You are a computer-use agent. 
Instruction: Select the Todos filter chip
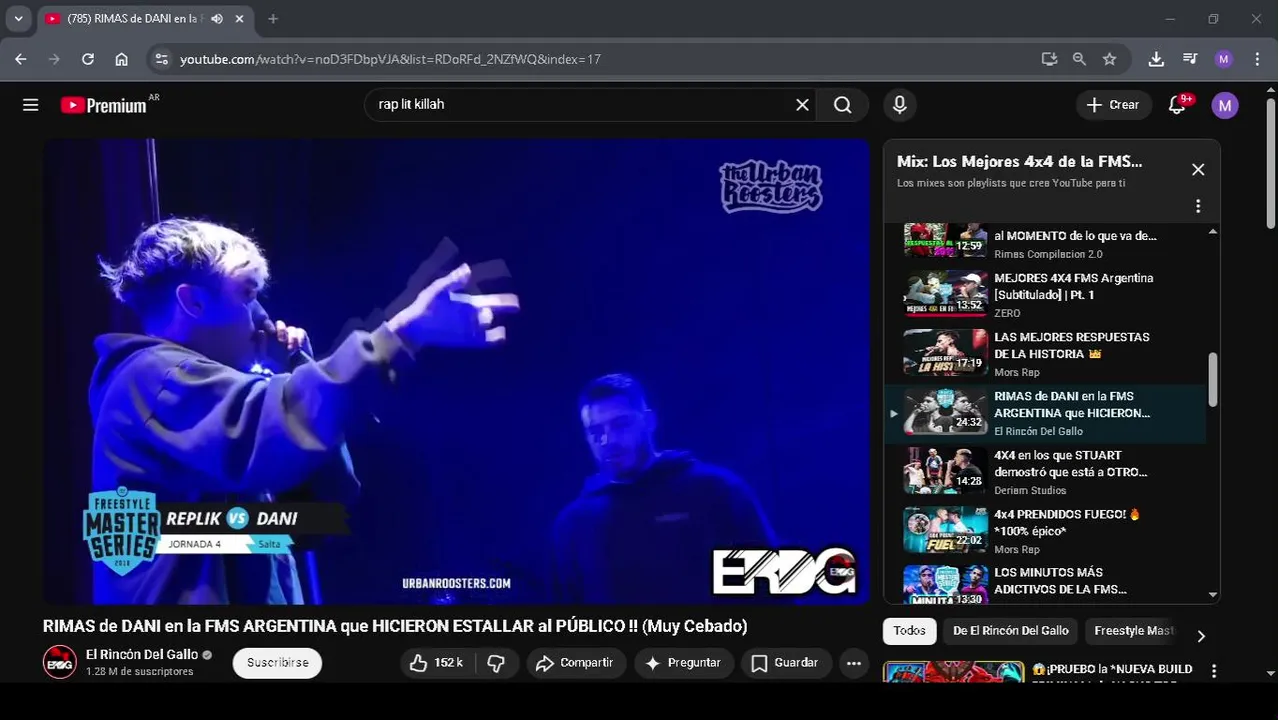[909, 631]
